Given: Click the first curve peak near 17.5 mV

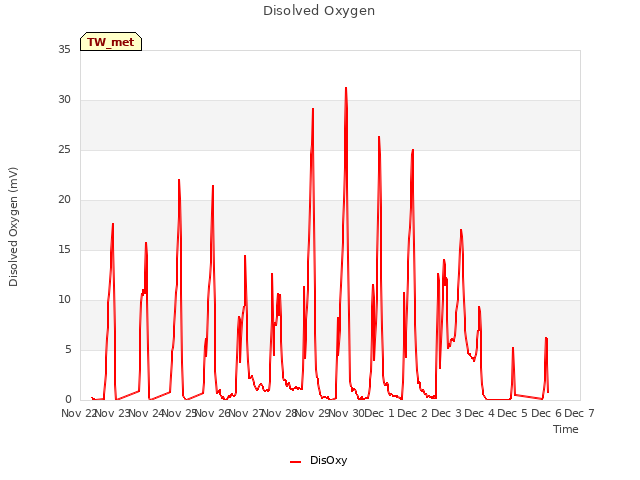Looking at the screenshot, I should click(x=113, y=224).
